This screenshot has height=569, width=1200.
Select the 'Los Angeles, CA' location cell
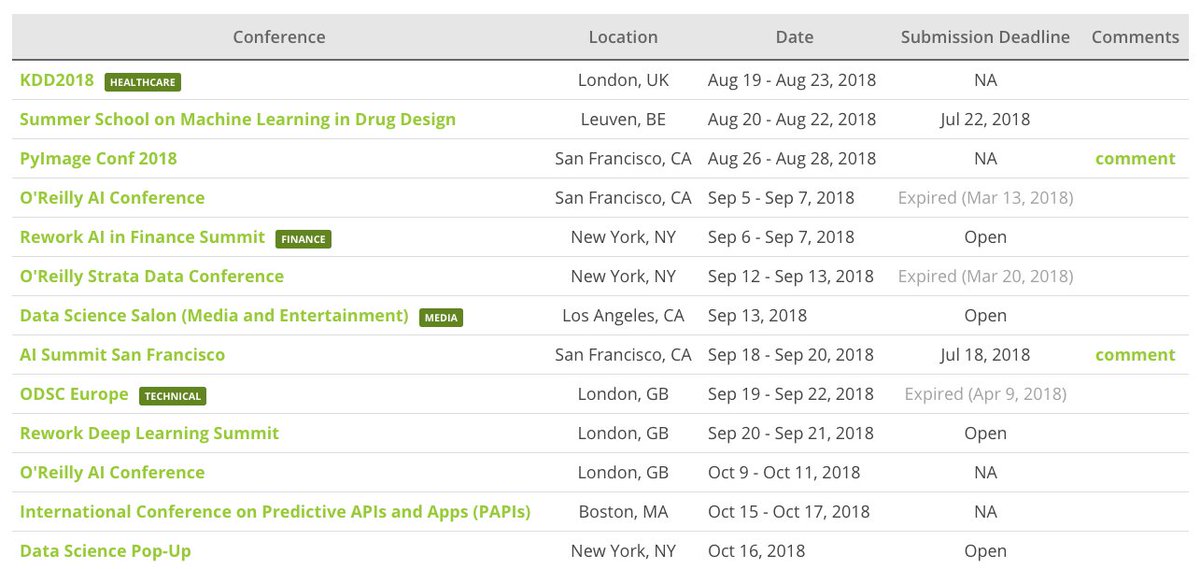coord(623,315)
